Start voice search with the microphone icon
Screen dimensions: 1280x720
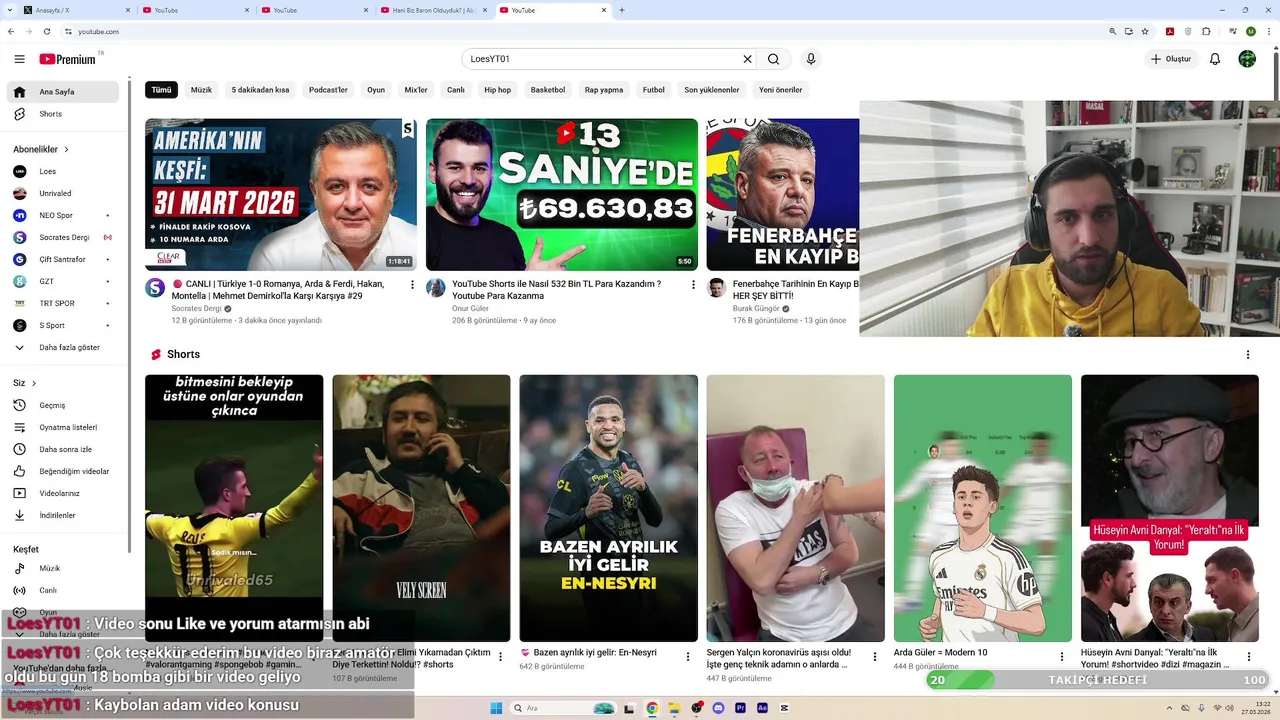(x=811, y=59)
